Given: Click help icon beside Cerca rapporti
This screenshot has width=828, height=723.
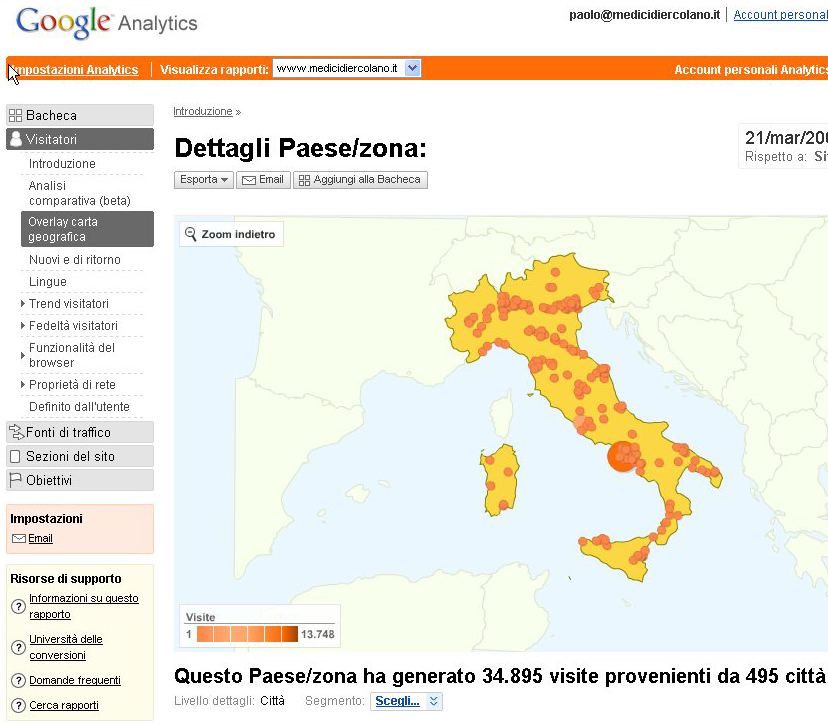Looking at the screenshot, I should tap(18, 705).
